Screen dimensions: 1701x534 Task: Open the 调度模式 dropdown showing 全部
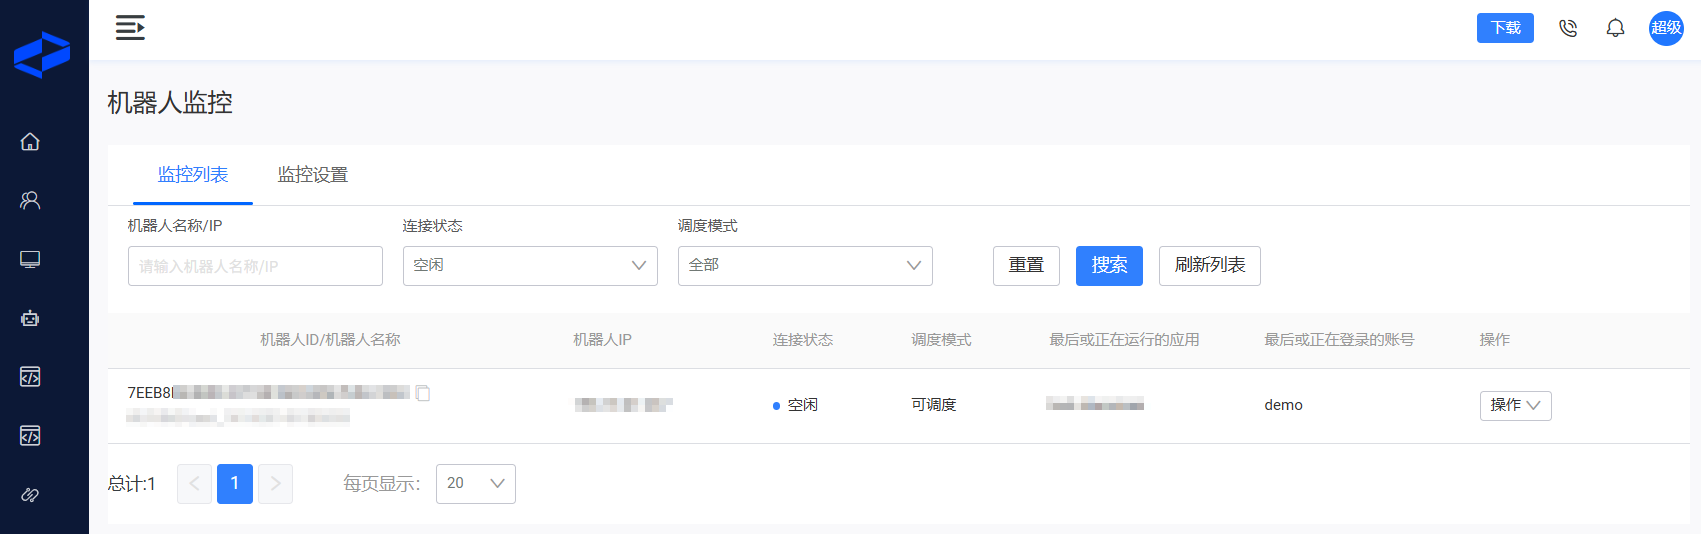click(805, 266)
